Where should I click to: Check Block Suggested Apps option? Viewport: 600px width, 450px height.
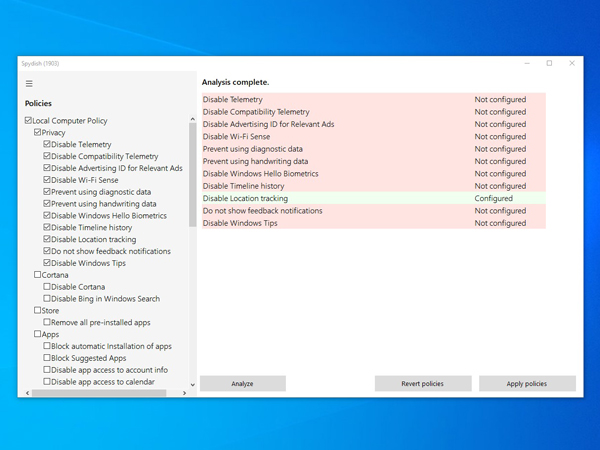(x=47, y=358)
